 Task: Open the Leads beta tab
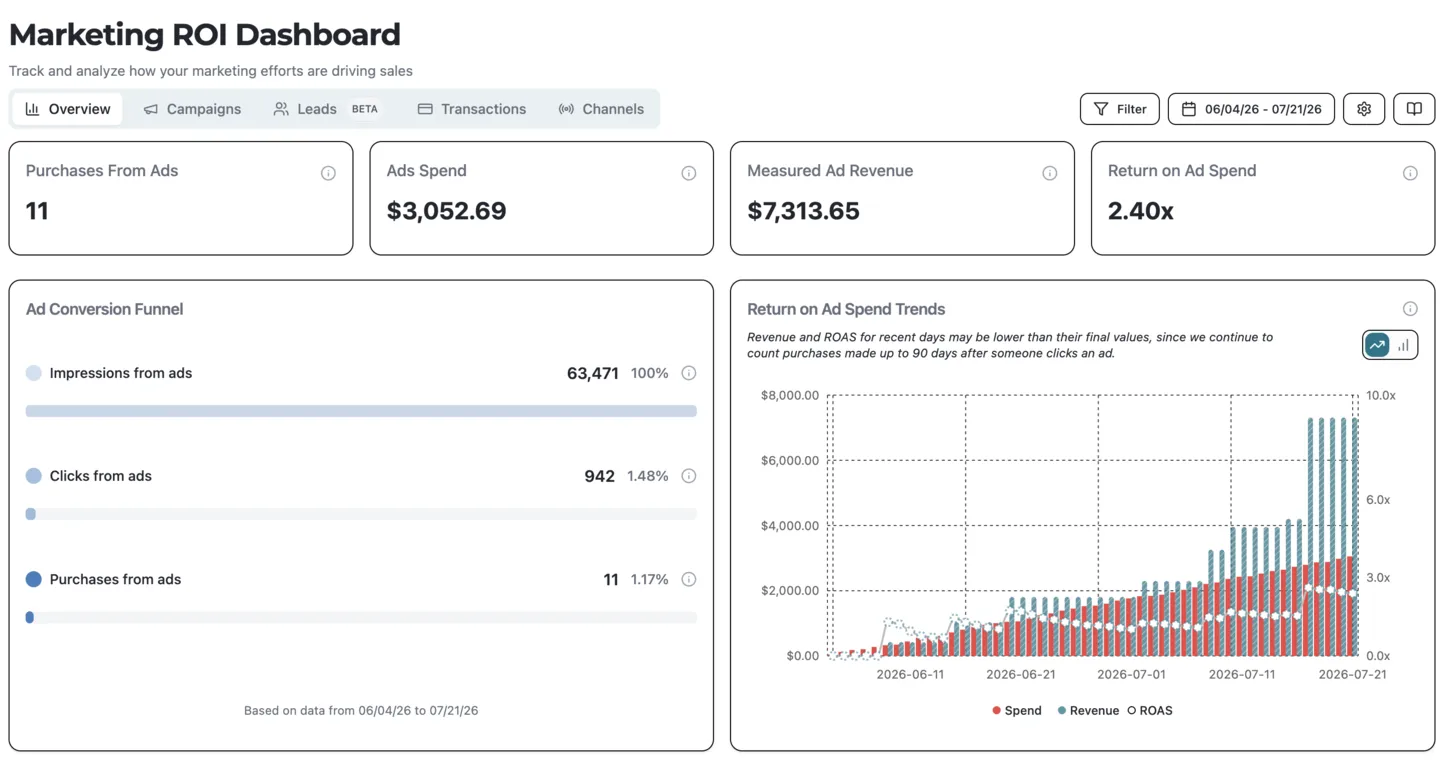coord(326,109)
